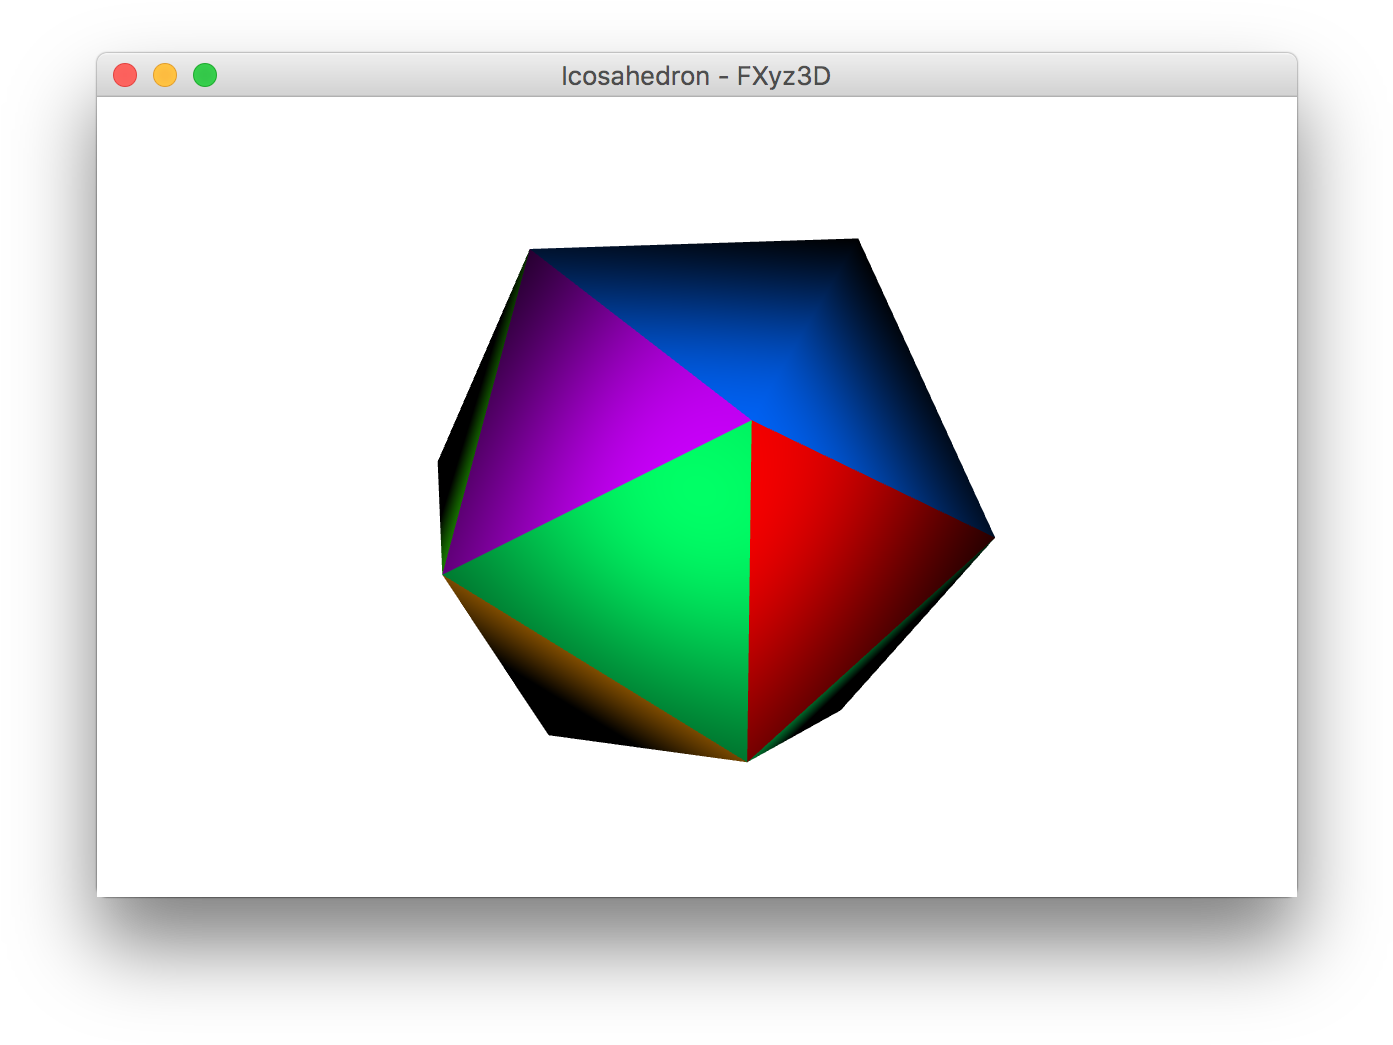Click the Icosahedron - FXyz3D title bar text
Viewport: 1393px width, 1045px height.
pos(697,75)
